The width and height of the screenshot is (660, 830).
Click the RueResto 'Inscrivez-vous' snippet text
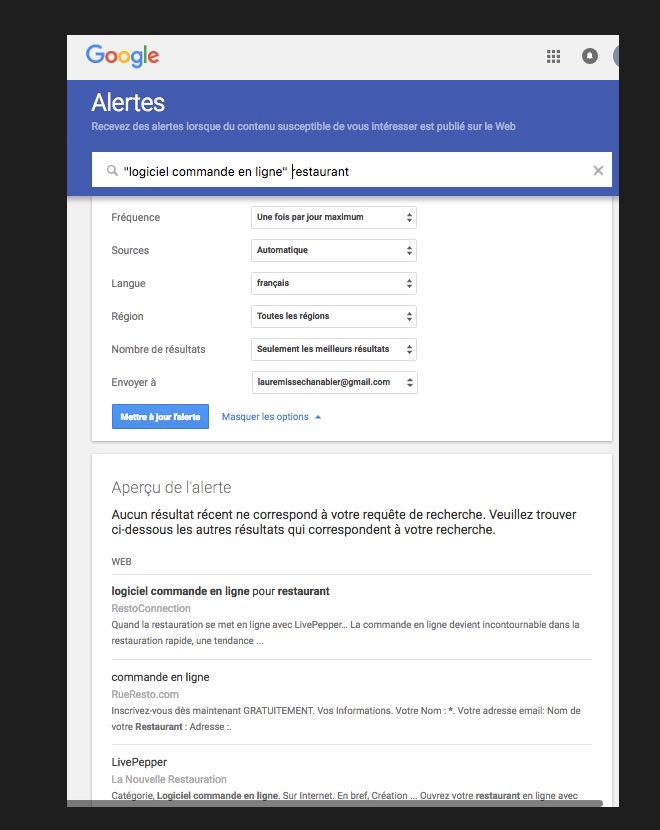click(x=346, y=718)
